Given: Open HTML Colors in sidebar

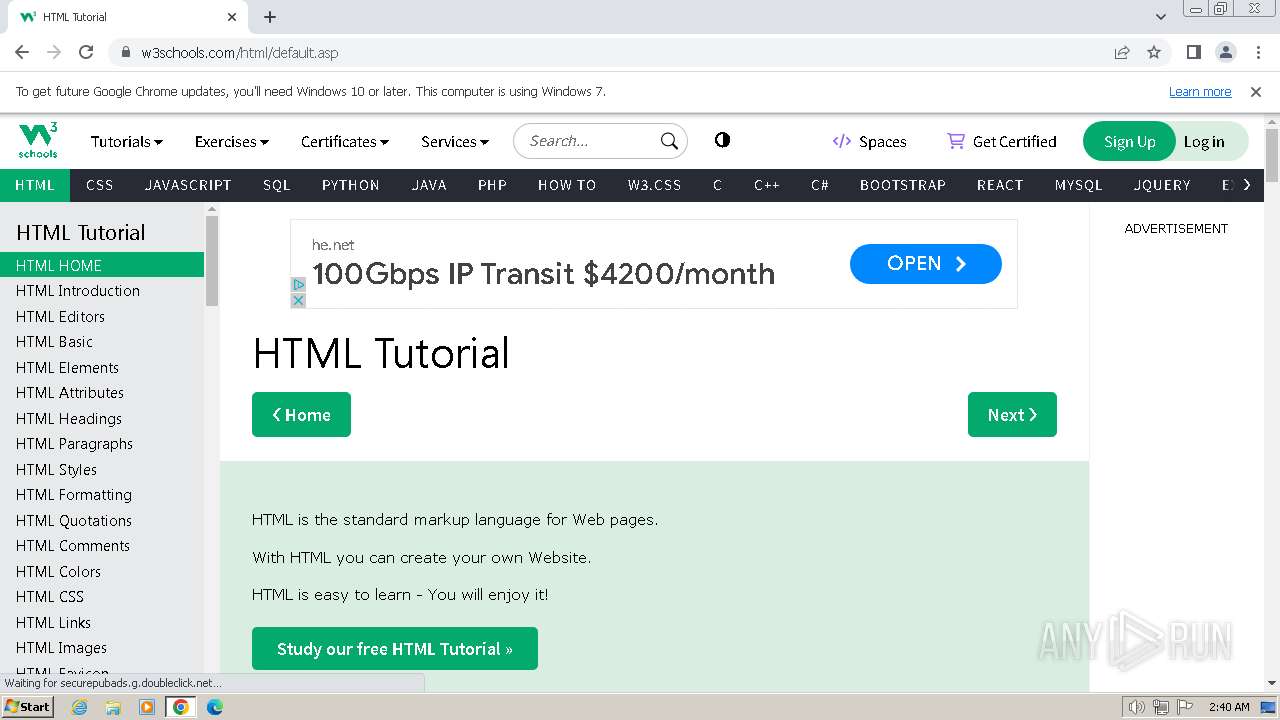Looking at the screenshot, I should (x=102, y=571).
